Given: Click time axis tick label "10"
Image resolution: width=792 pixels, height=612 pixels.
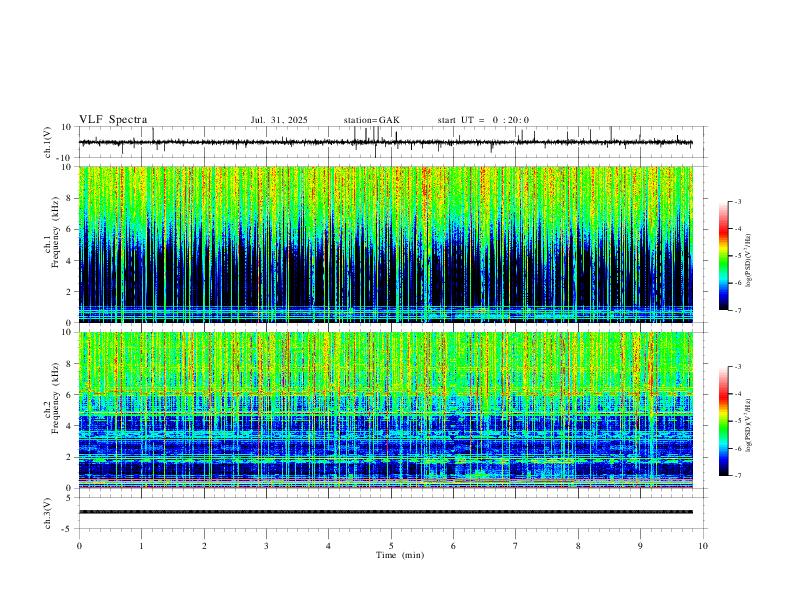Looking at the screenshot, I should pyautogui.click(x=703, y=546).
